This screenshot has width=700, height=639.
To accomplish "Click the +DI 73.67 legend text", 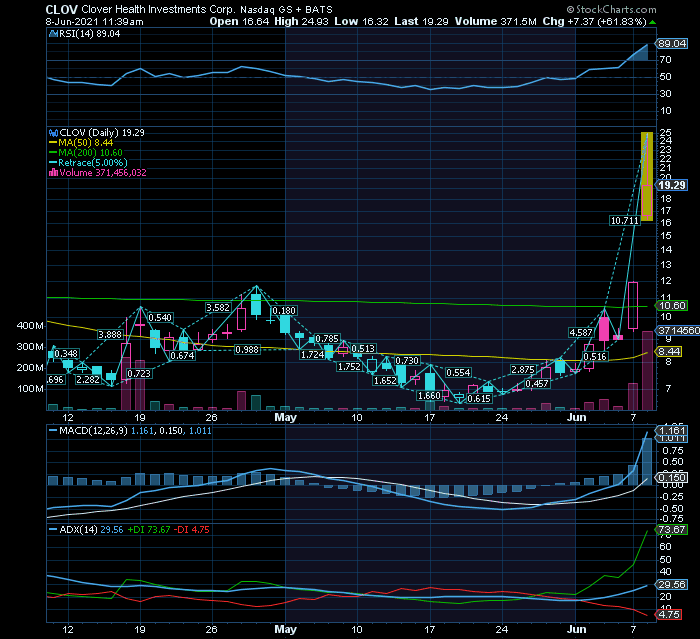I will coord(149,530).
